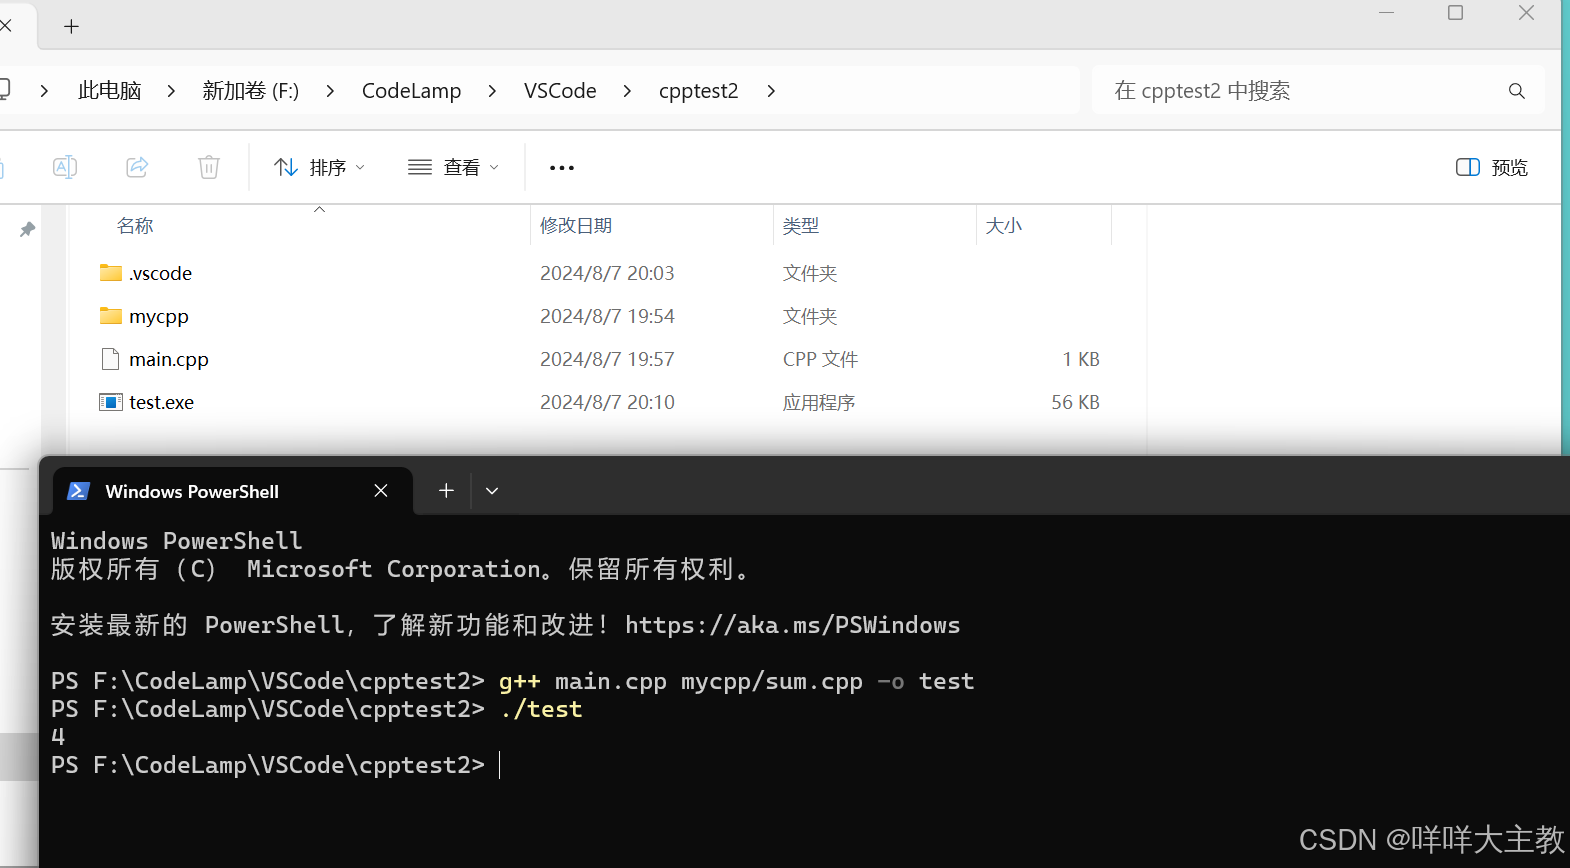Select cpptest2 in the address bar

pyautogui.click(x=698, y=91)
